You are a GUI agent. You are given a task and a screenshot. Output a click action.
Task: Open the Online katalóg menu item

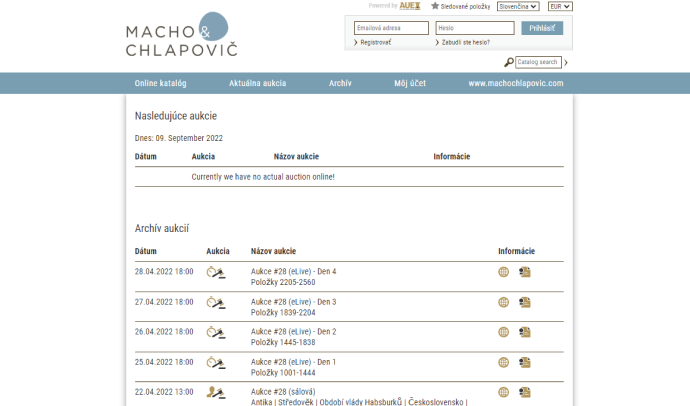click(160, 83)
